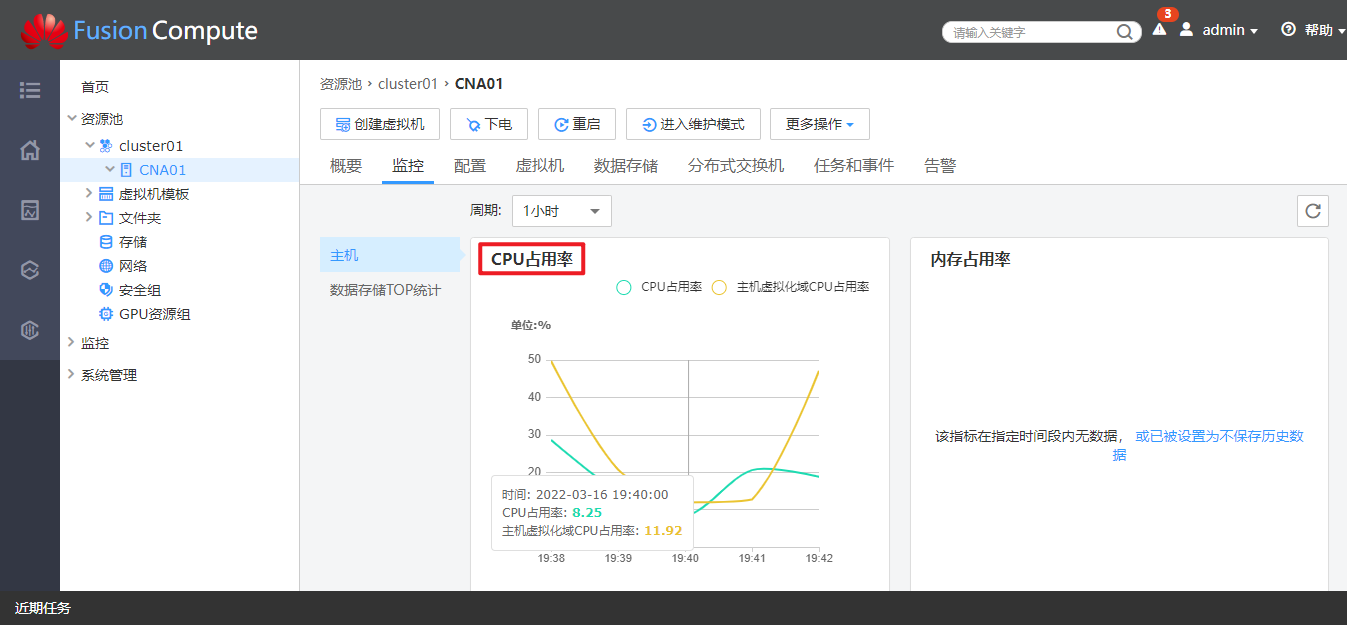Switch to the 告警 tab
The width and height of the screenshot is (1347, 625).
click(940, 166)
